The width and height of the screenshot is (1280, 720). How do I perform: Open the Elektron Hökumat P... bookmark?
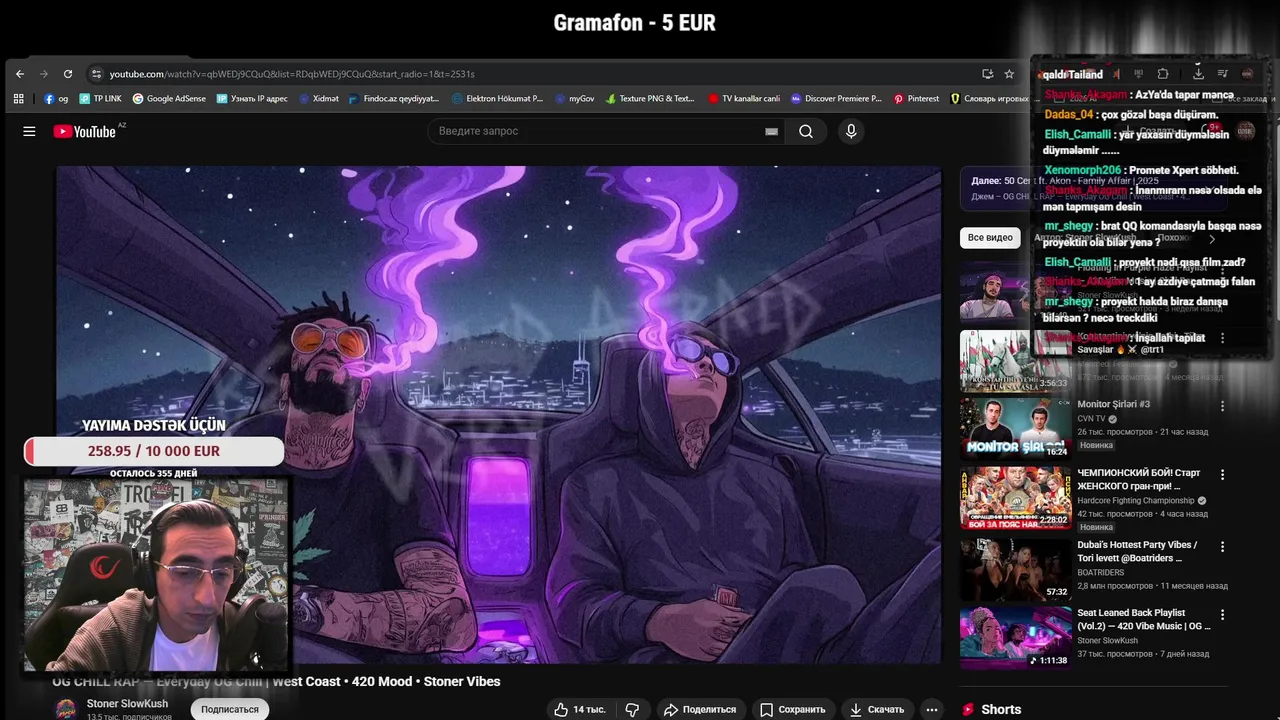point(497,99)
